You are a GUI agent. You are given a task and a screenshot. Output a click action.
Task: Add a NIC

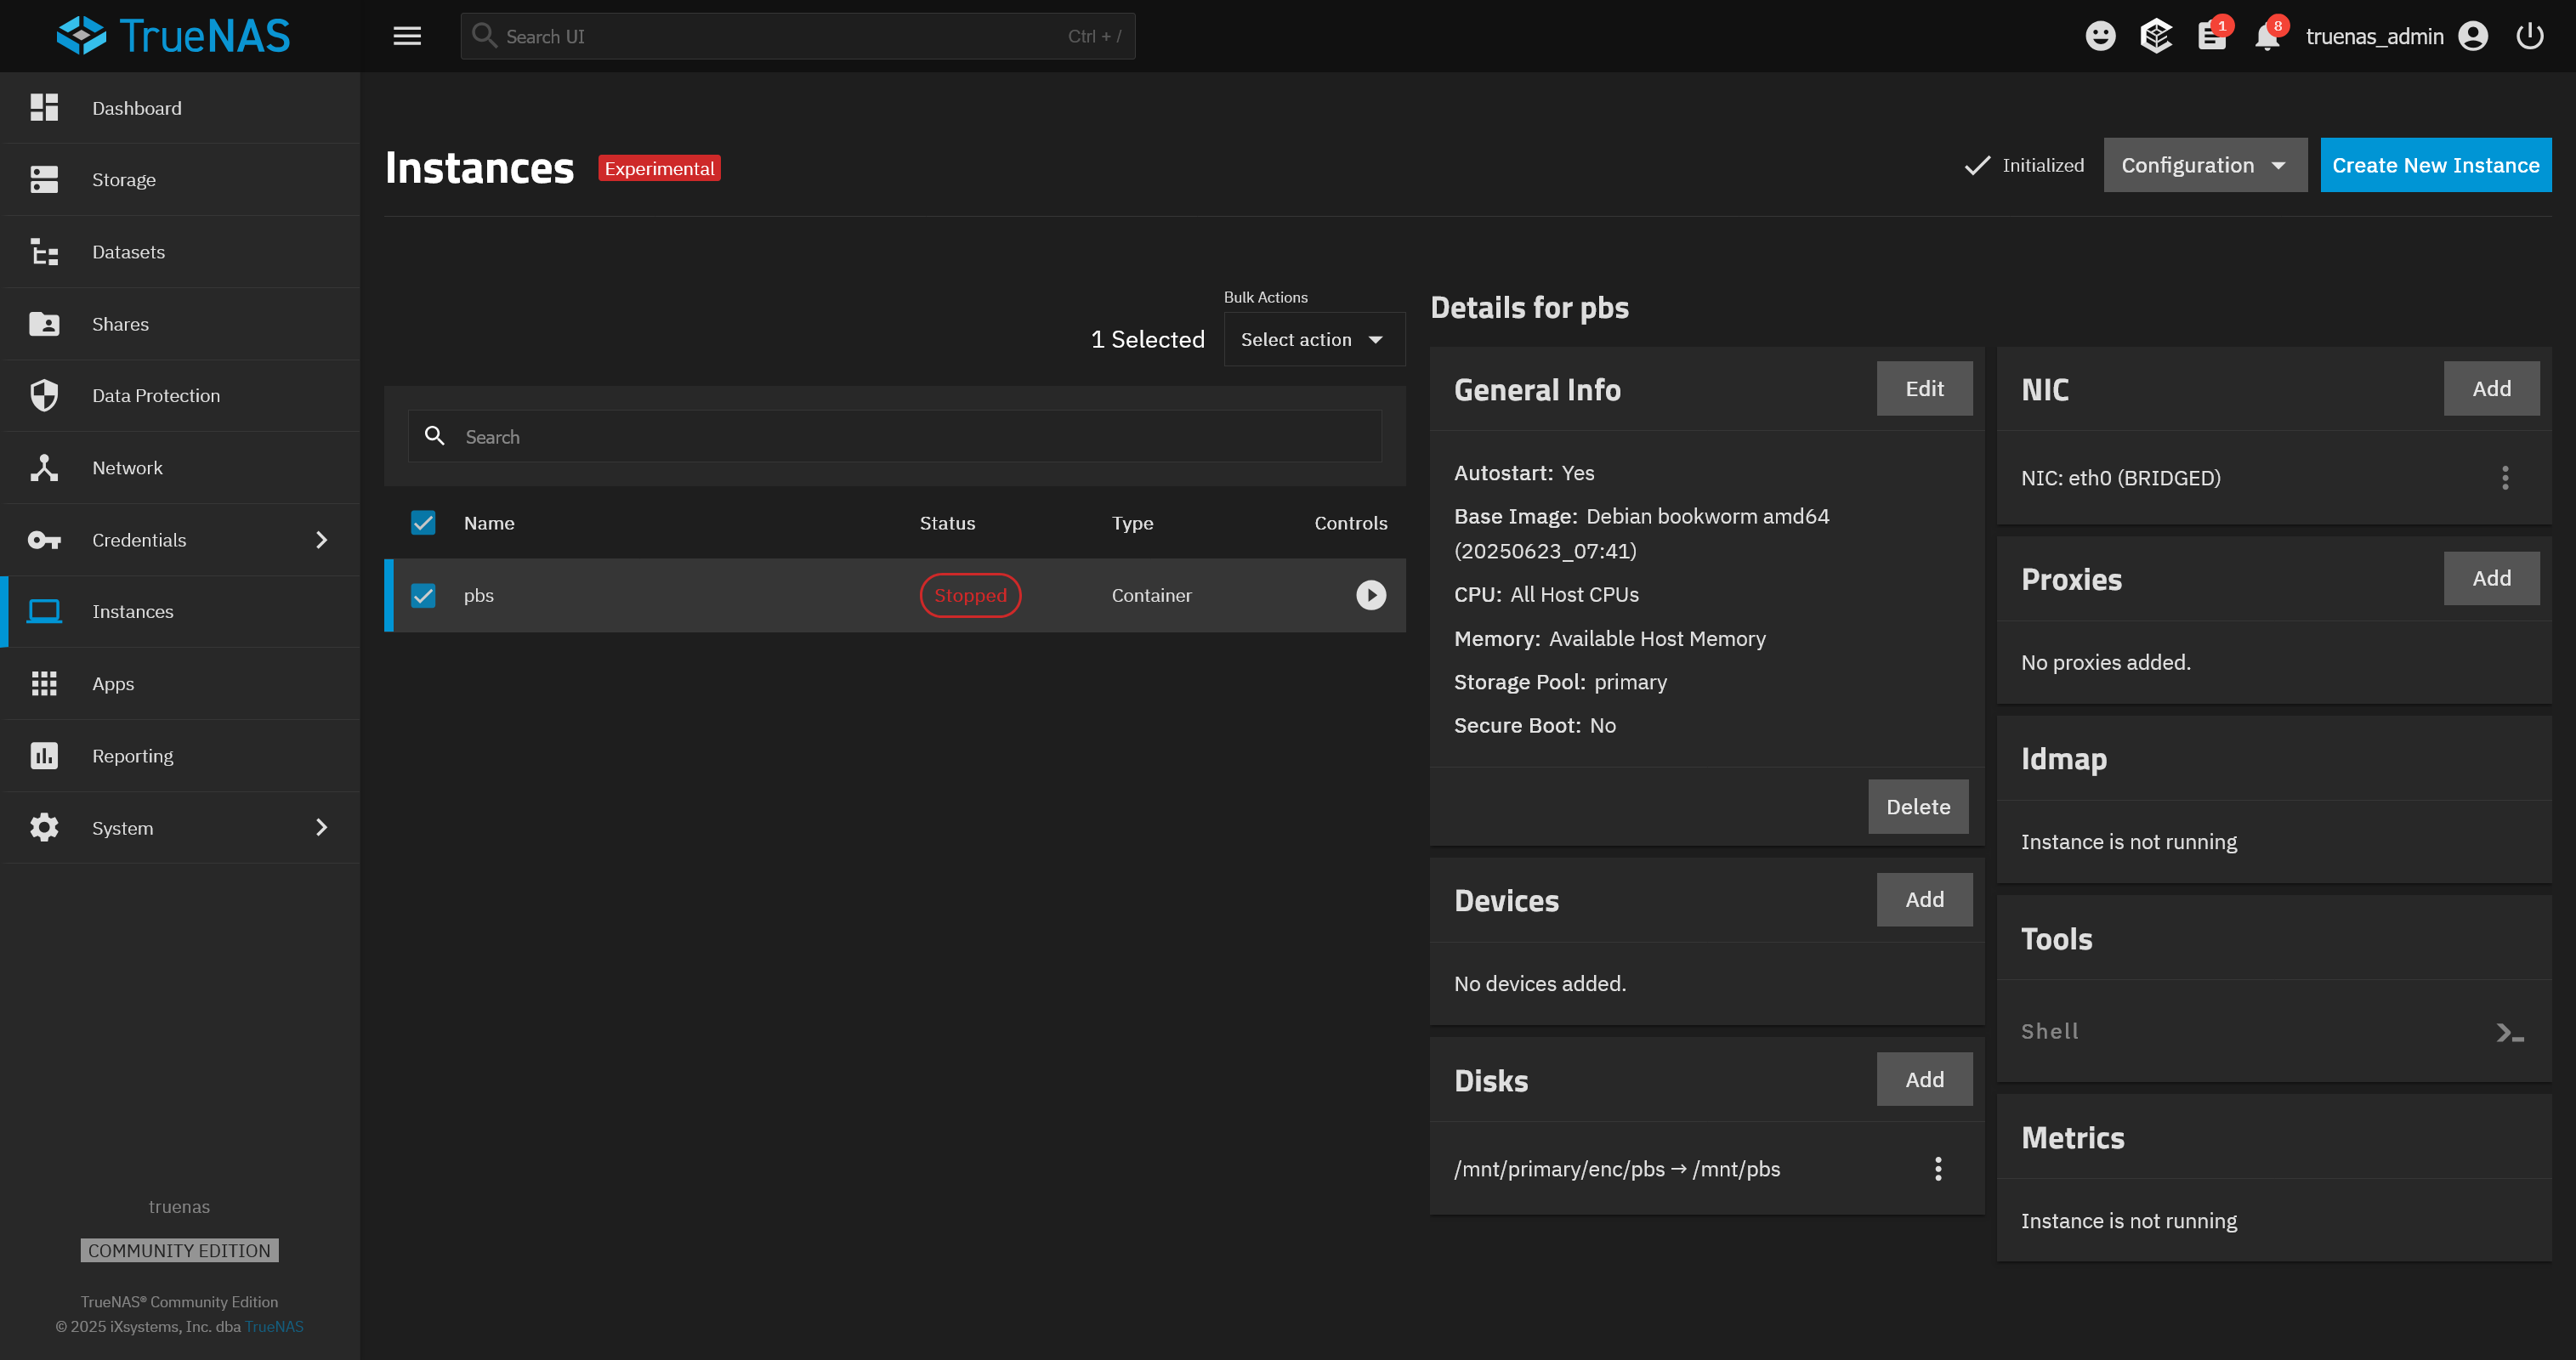click(2491, 389)
